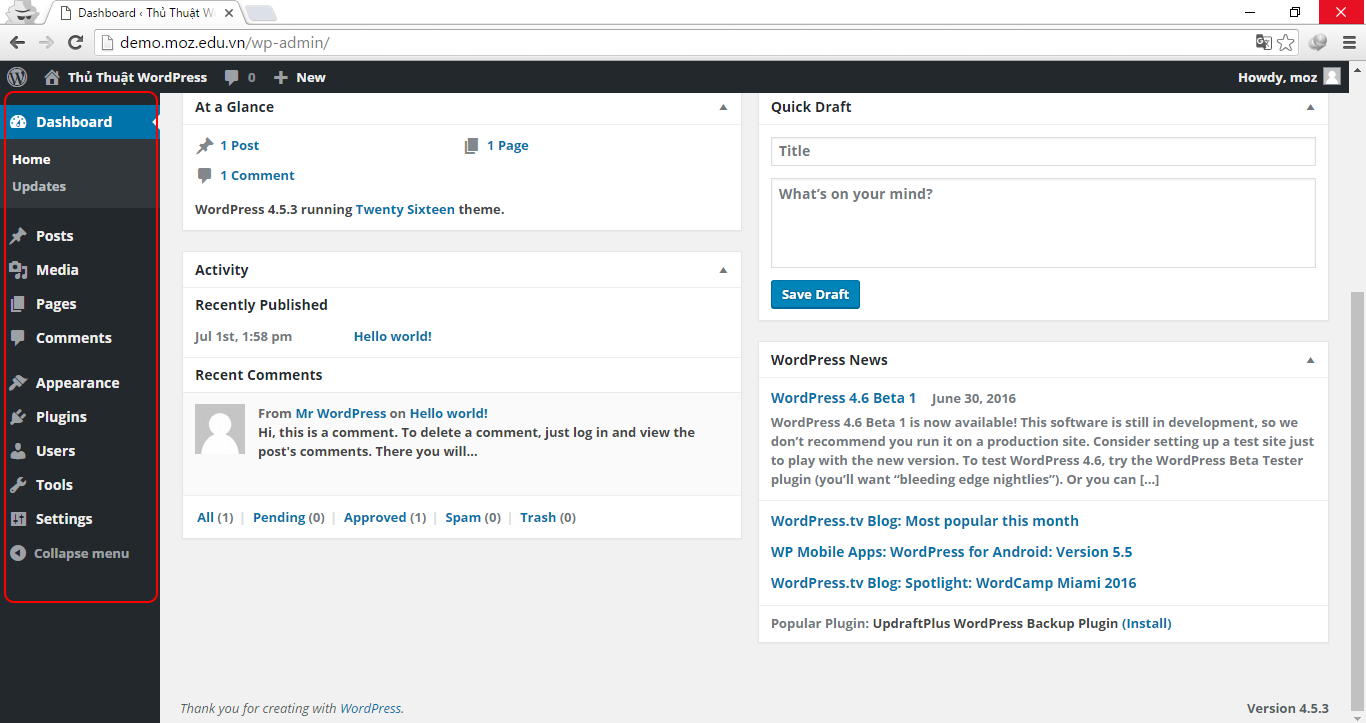Click the browser forward arrow

[46, 42]
